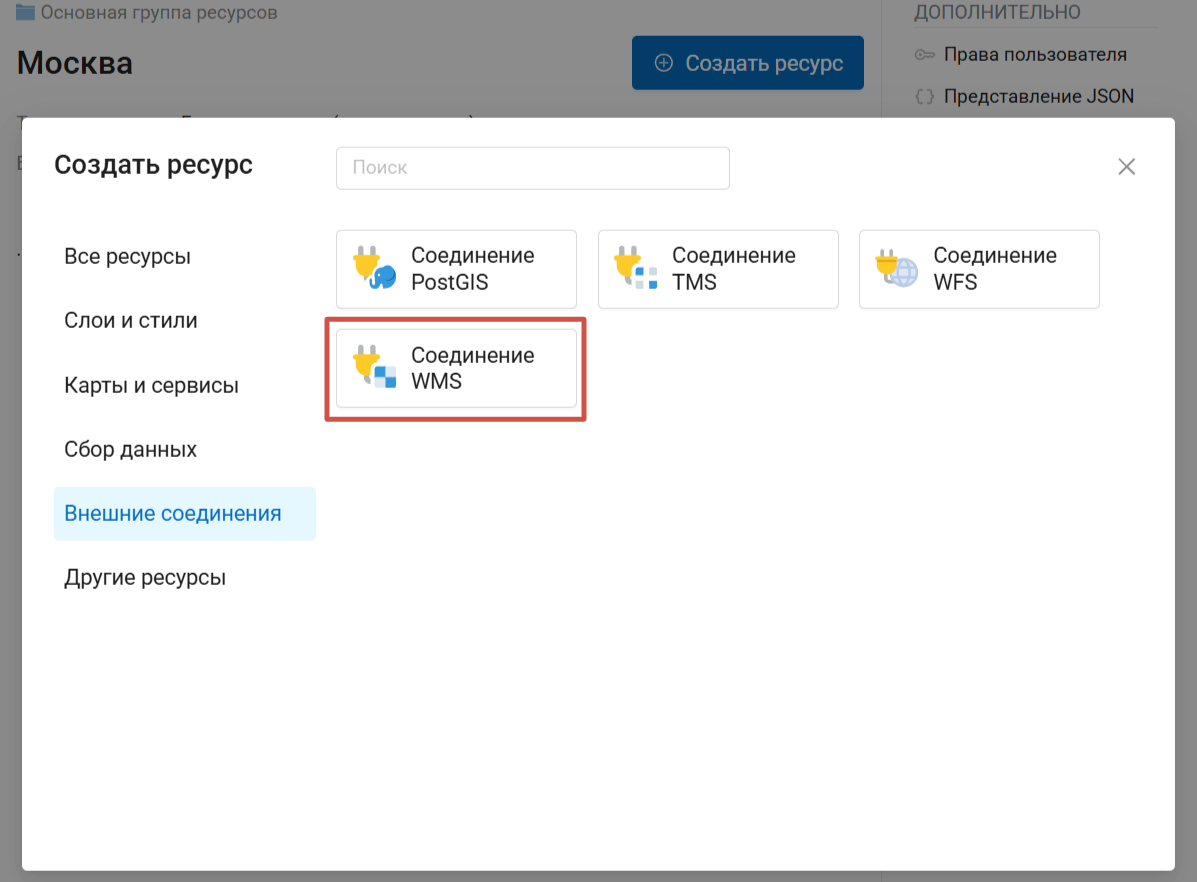Click the key icon beside Права пользователя
The width and height of the screenshot is (1197, 882).
pyautogui.click(x=925, y=55)
